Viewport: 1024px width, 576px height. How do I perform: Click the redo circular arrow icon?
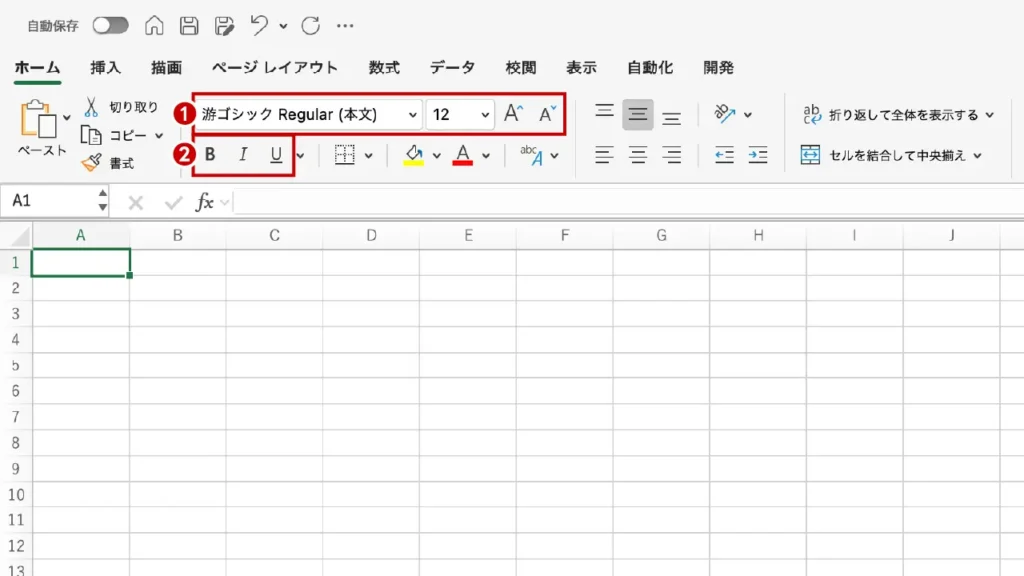311,26
